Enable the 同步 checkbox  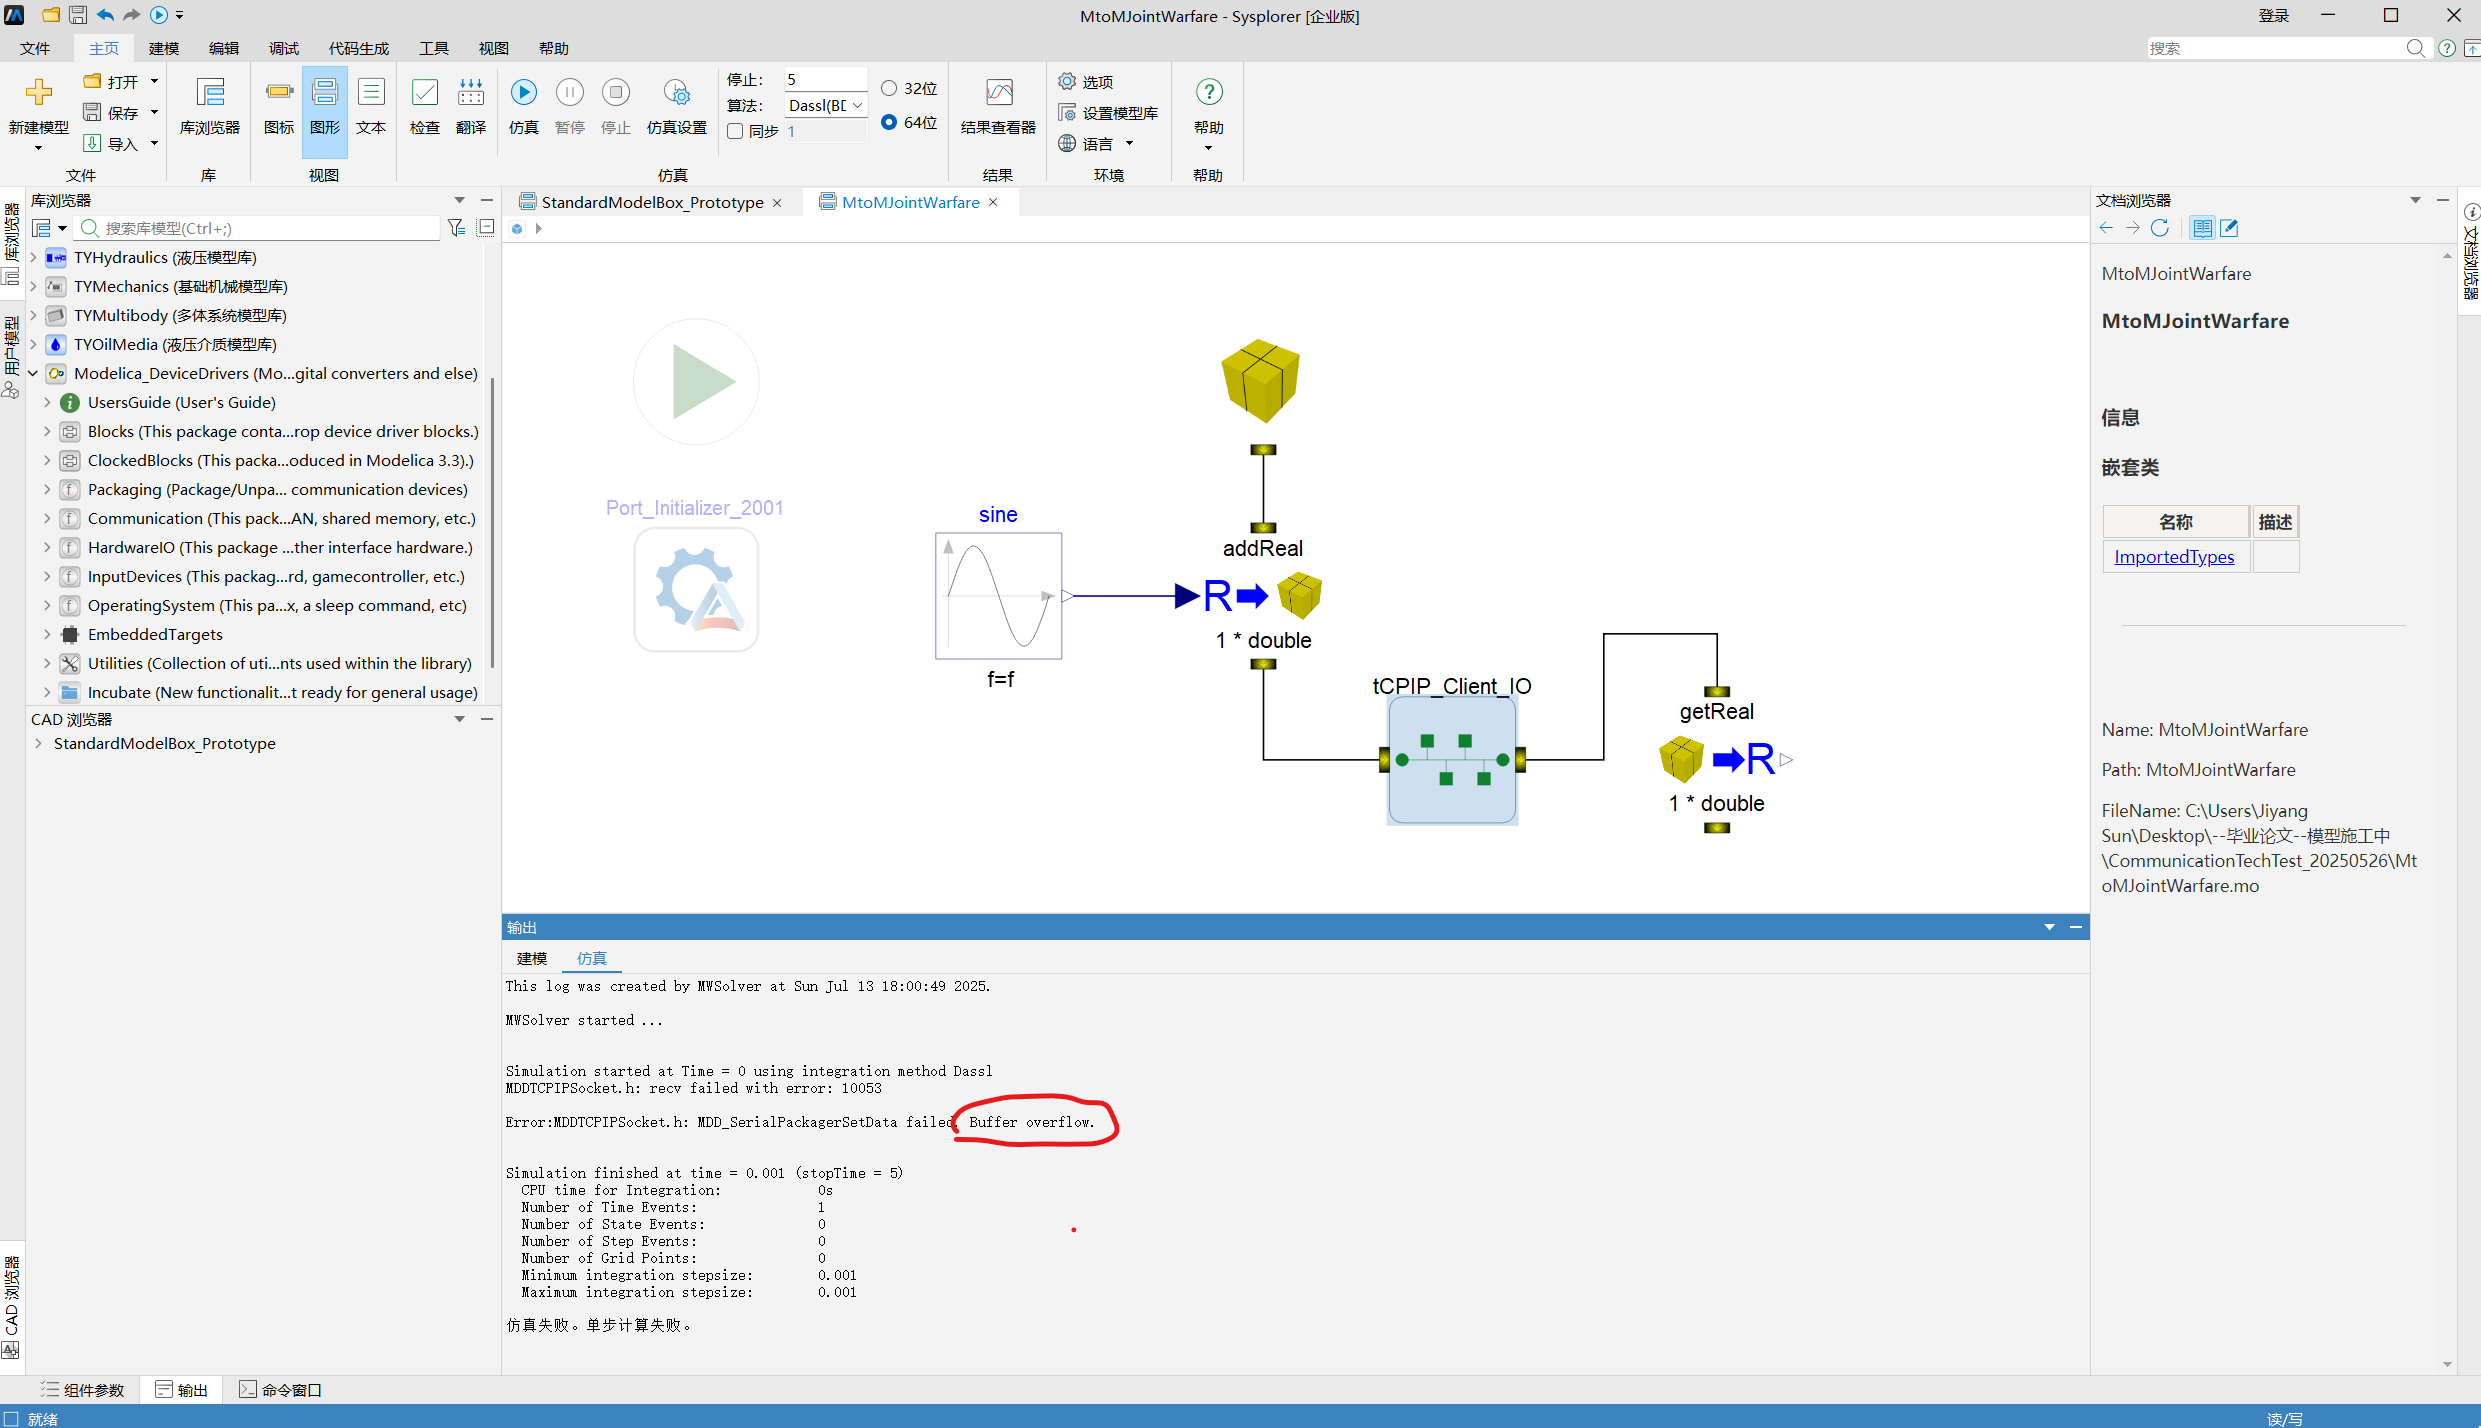[x=735, y=131]
